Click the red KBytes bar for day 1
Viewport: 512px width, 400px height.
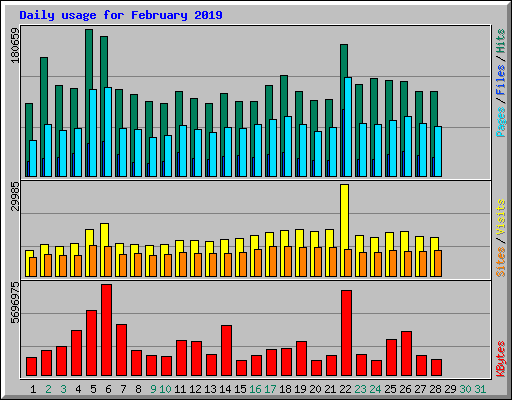point(31,367)
